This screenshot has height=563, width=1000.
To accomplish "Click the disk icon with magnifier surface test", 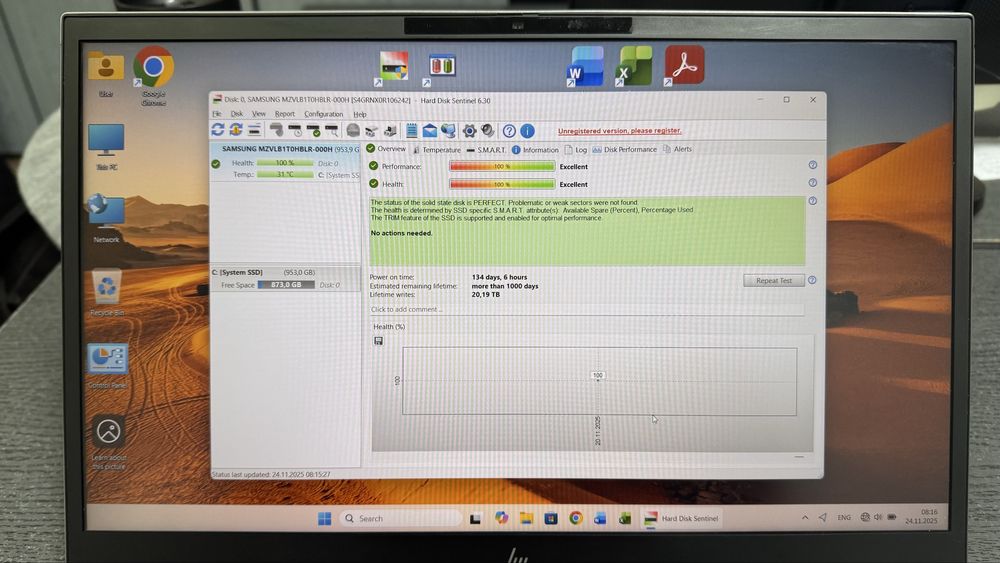I will coord(332,131).
